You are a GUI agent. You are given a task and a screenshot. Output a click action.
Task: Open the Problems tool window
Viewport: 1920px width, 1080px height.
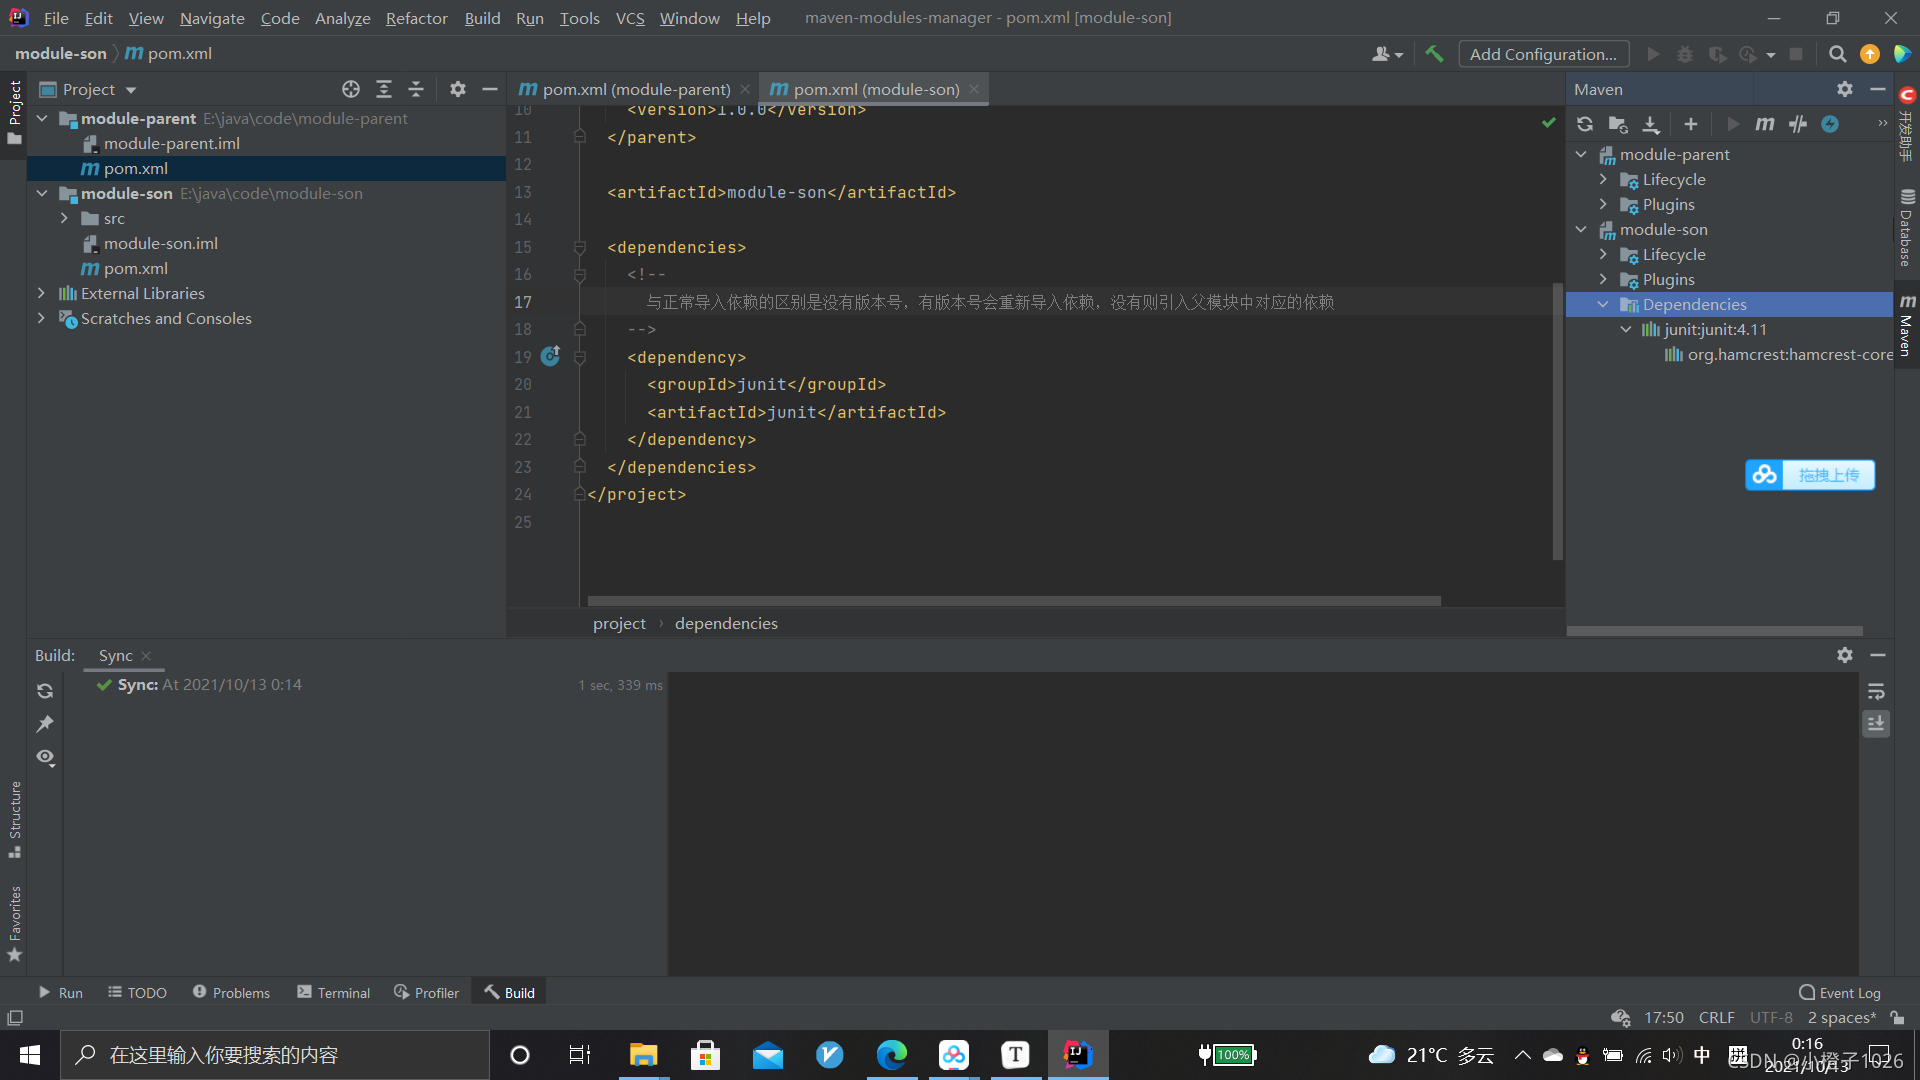[231, 992]
